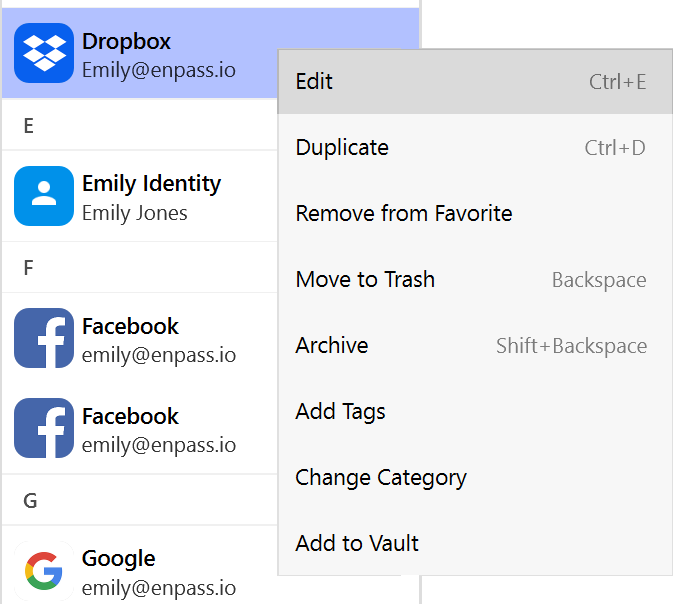Image resolution: width=682 pixels, height=604 pixels.
Task: Click the Ctrl+E shortcut label
Action: coord(618,82)
